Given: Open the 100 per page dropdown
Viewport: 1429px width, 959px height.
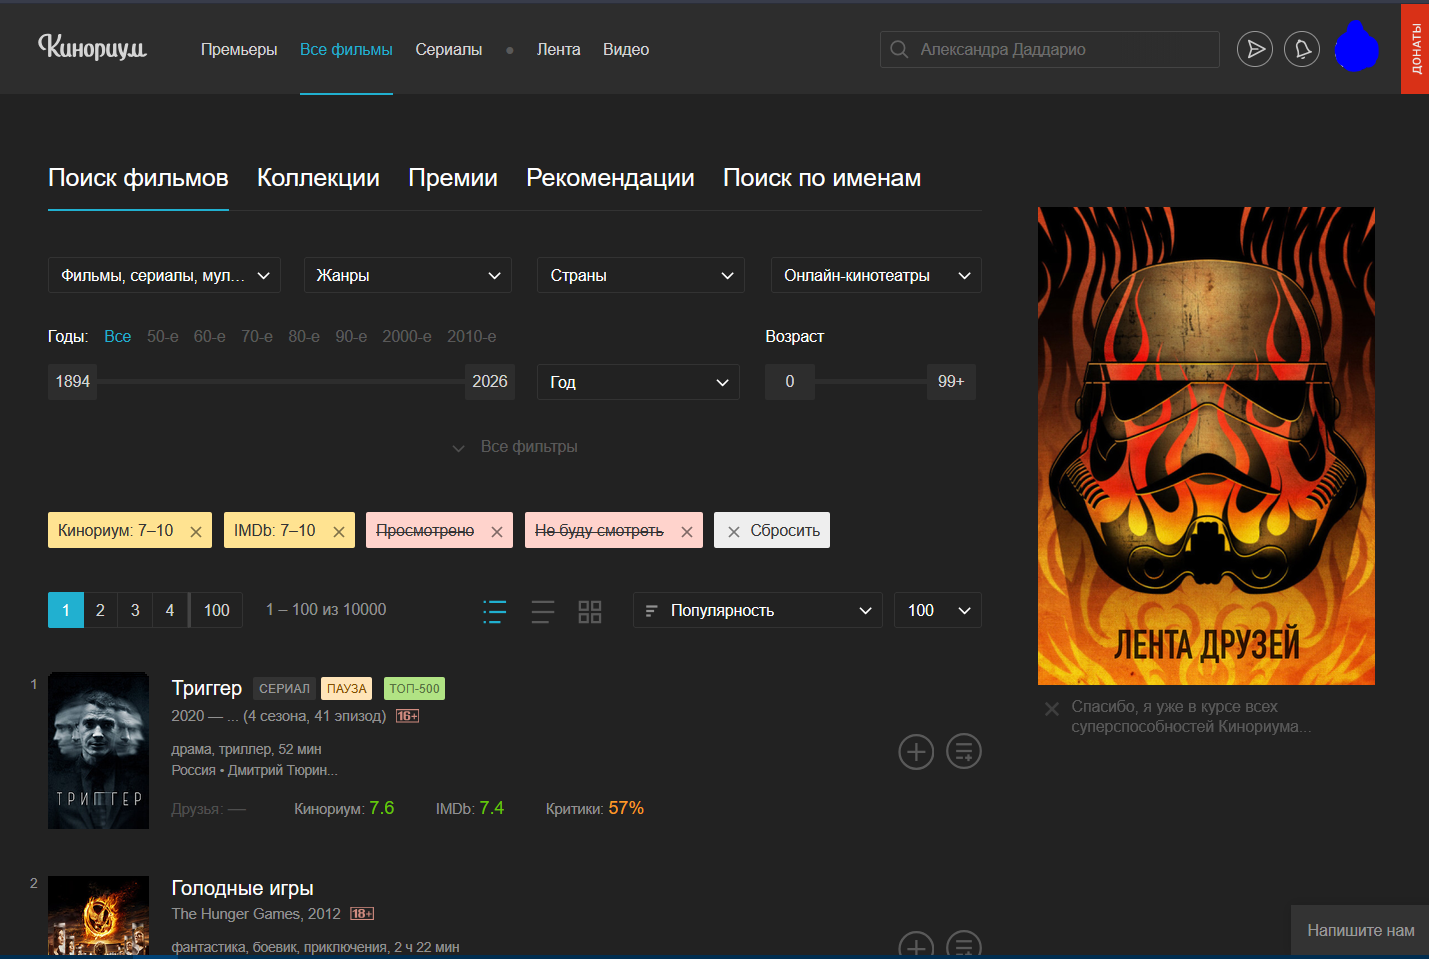Looking at the screenshot, I should pyautogui.click(x=938, y=610).
